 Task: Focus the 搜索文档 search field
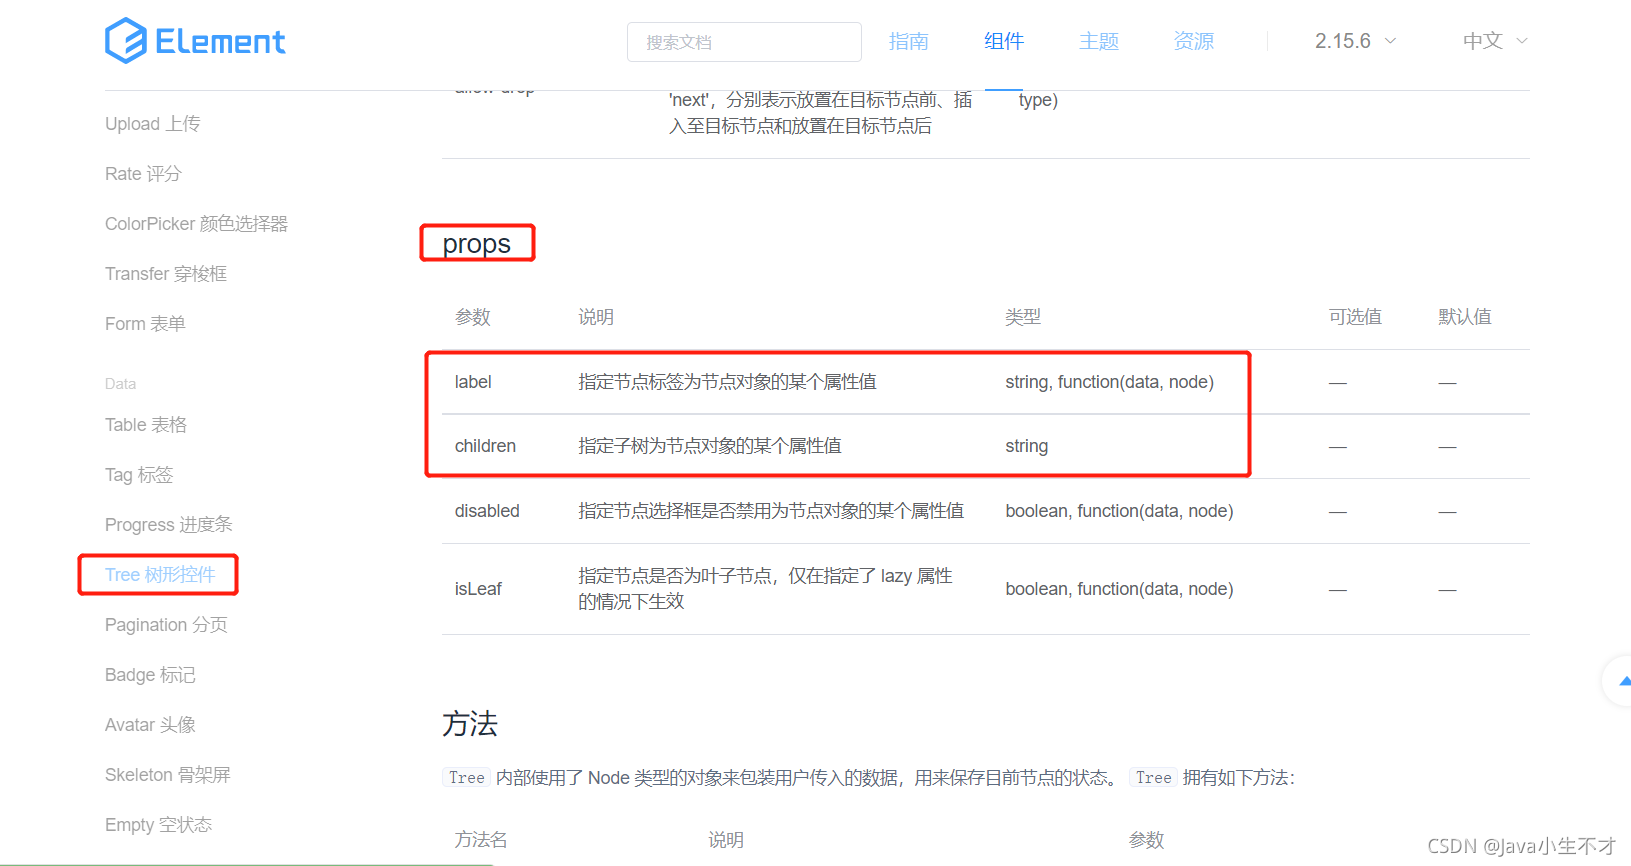click(x=744, y=42)
